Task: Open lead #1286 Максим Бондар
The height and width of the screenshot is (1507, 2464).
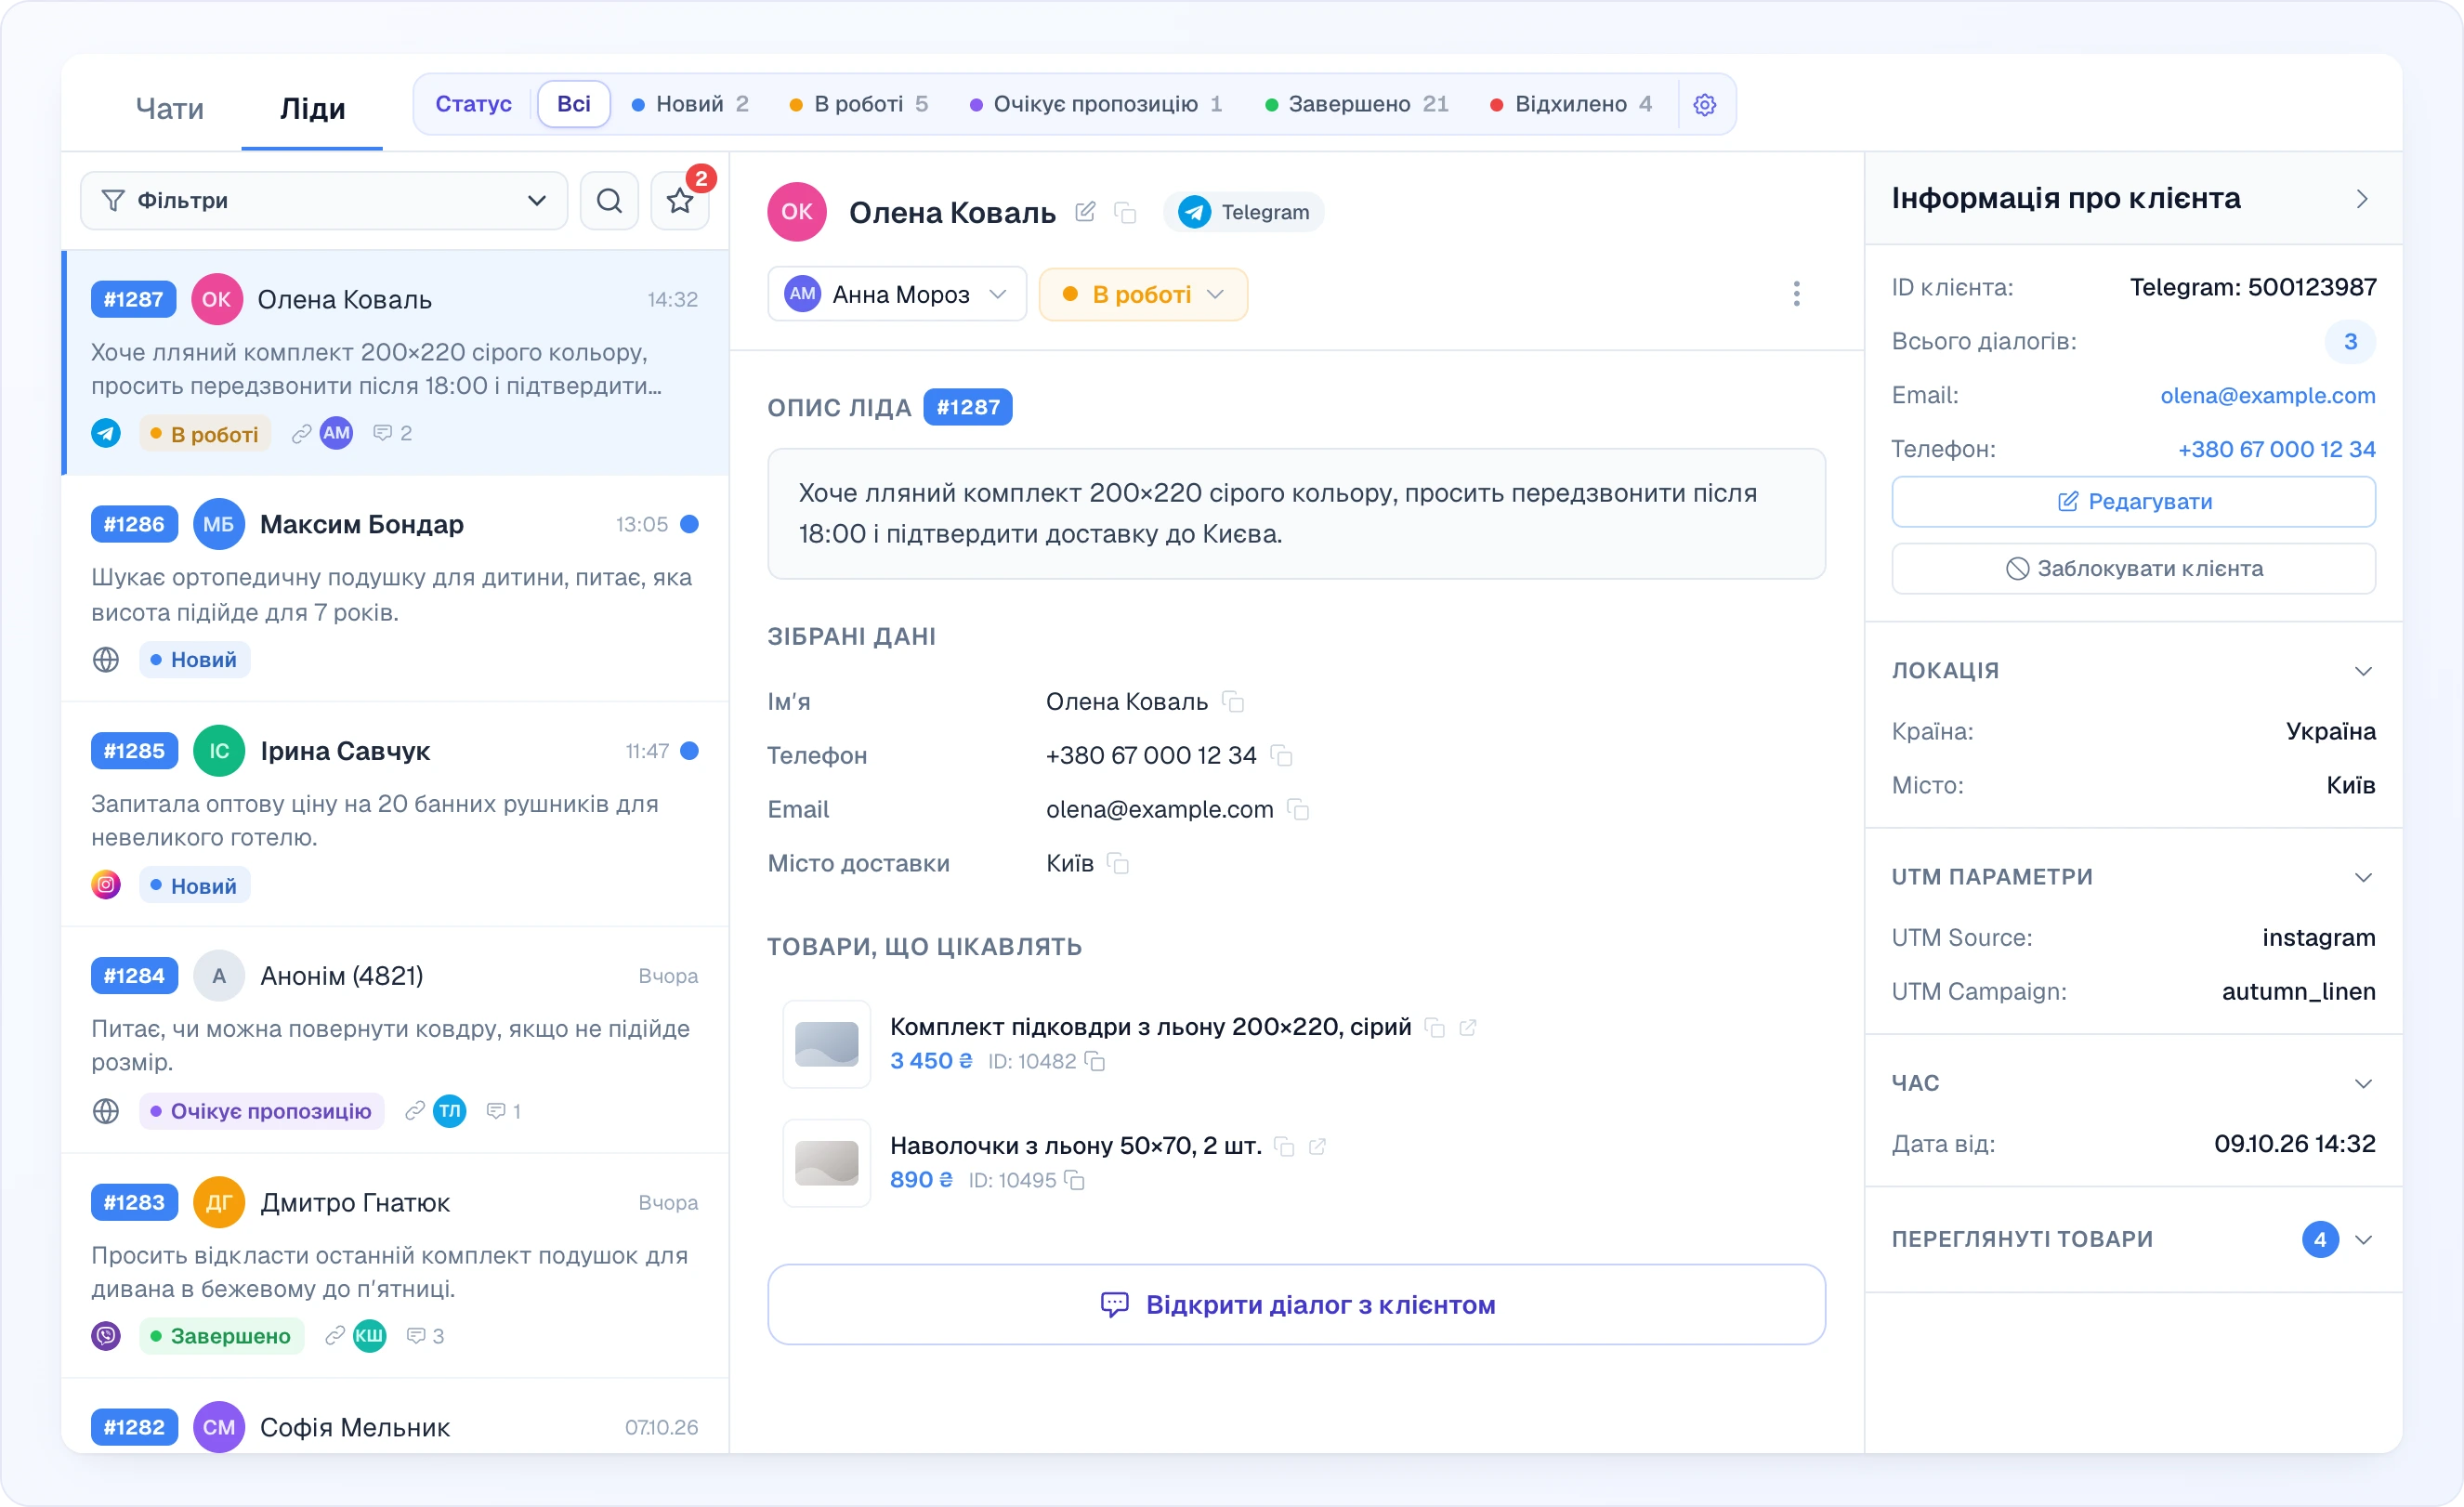Action: tap(395, 588)
